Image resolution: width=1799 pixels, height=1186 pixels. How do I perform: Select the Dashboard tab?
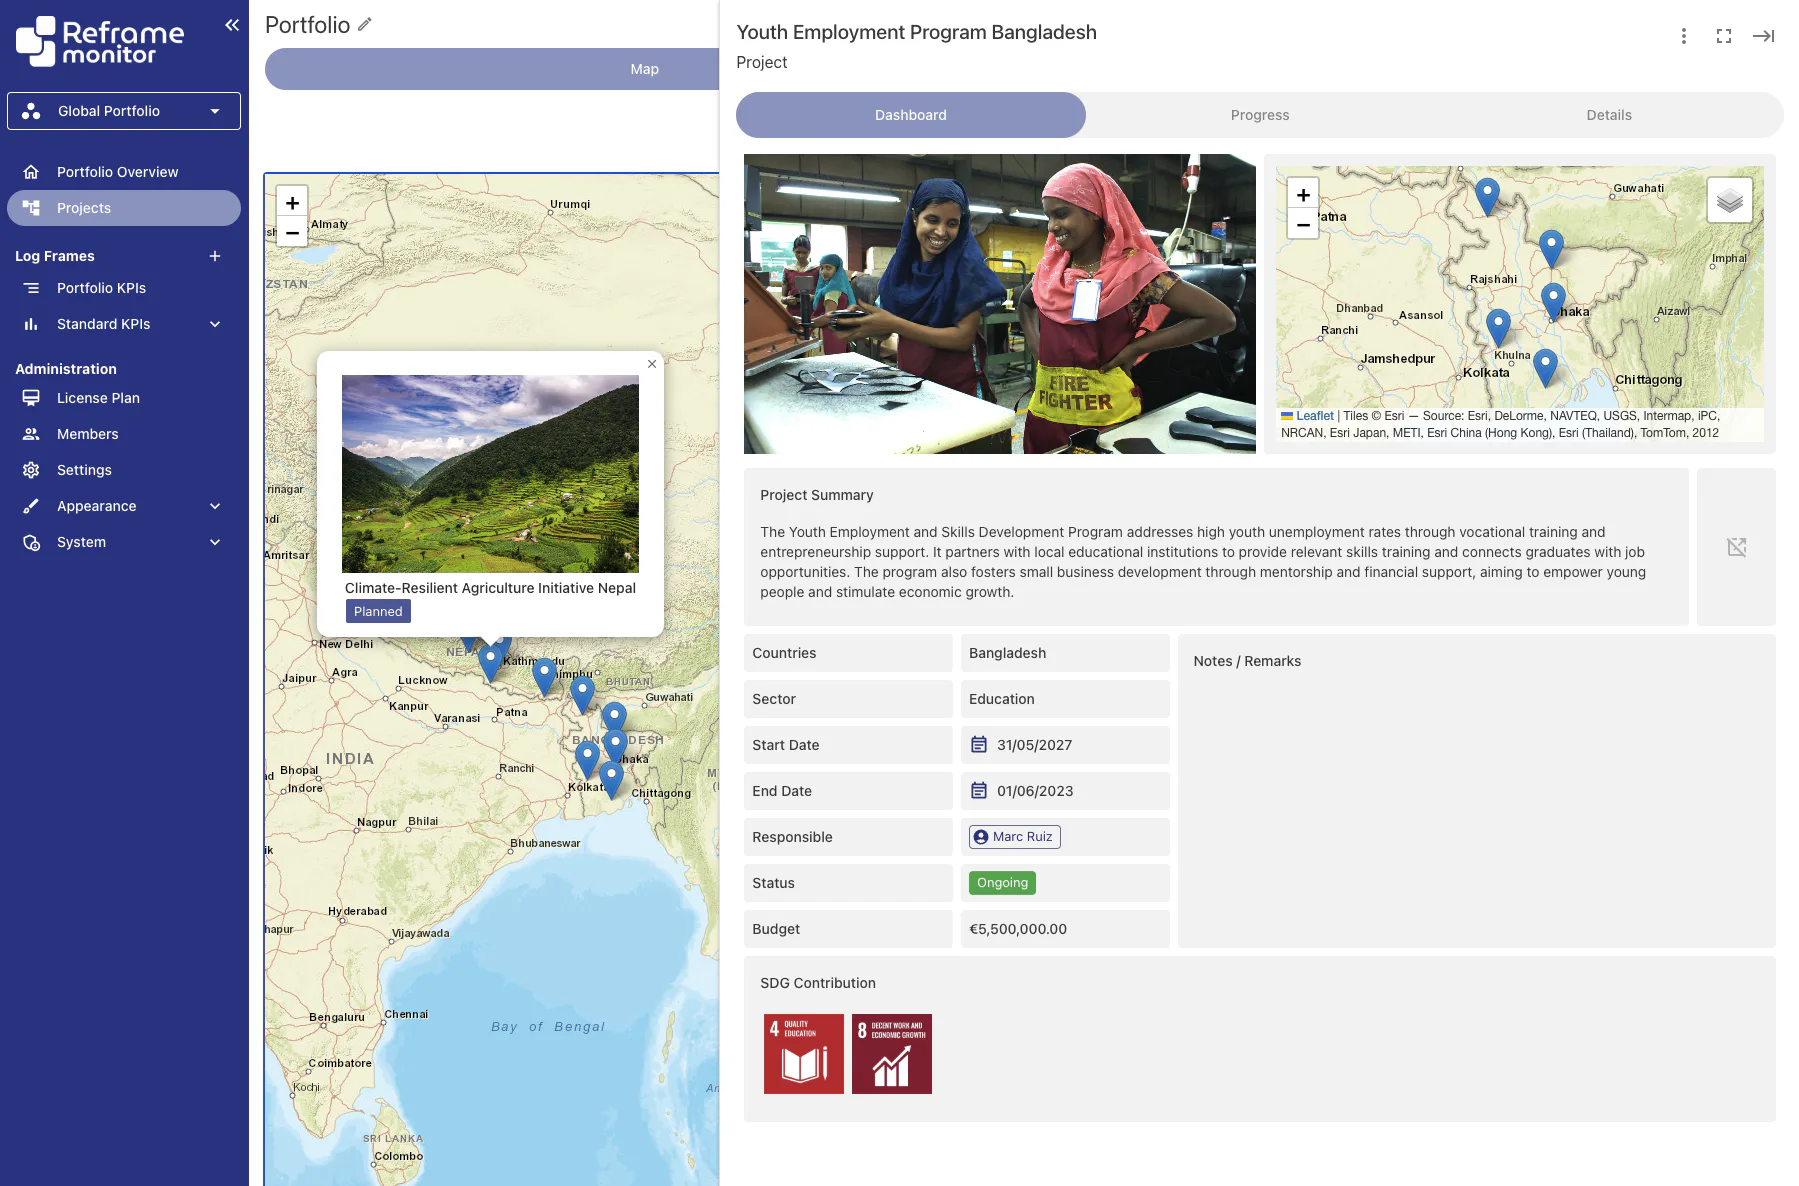[911, 115]
